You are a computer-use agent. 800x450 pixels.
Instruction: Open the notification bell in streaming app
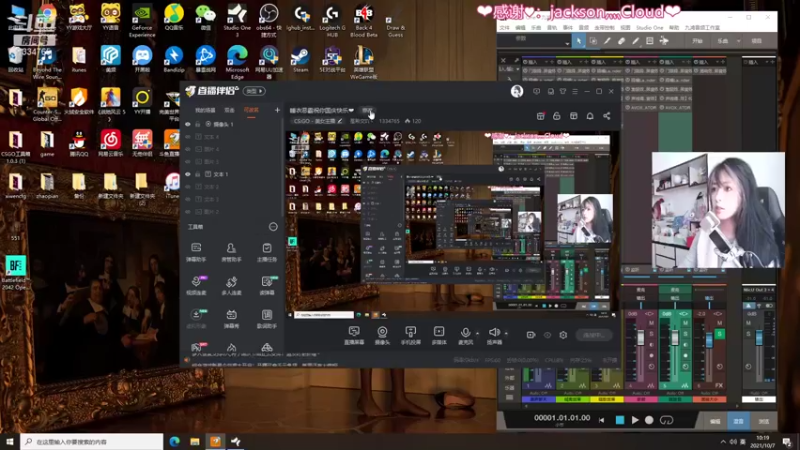(590, 116)
